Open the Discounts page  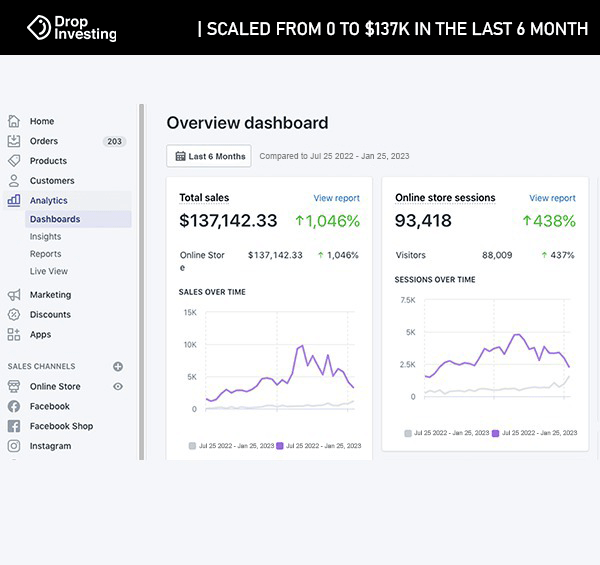click(x=50, y=314)
